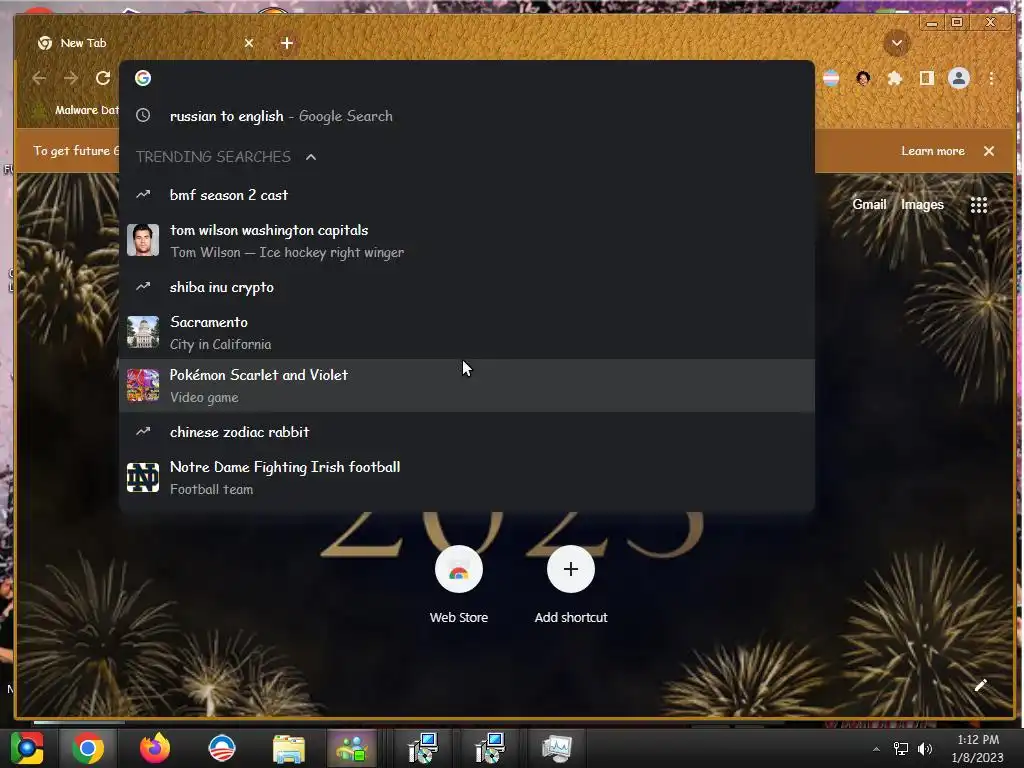Image resolution: width=1024 pixels, height=768 pixels.
Task: Open File Explorer folder on taskbar
Action: click(x=289, y=748)
